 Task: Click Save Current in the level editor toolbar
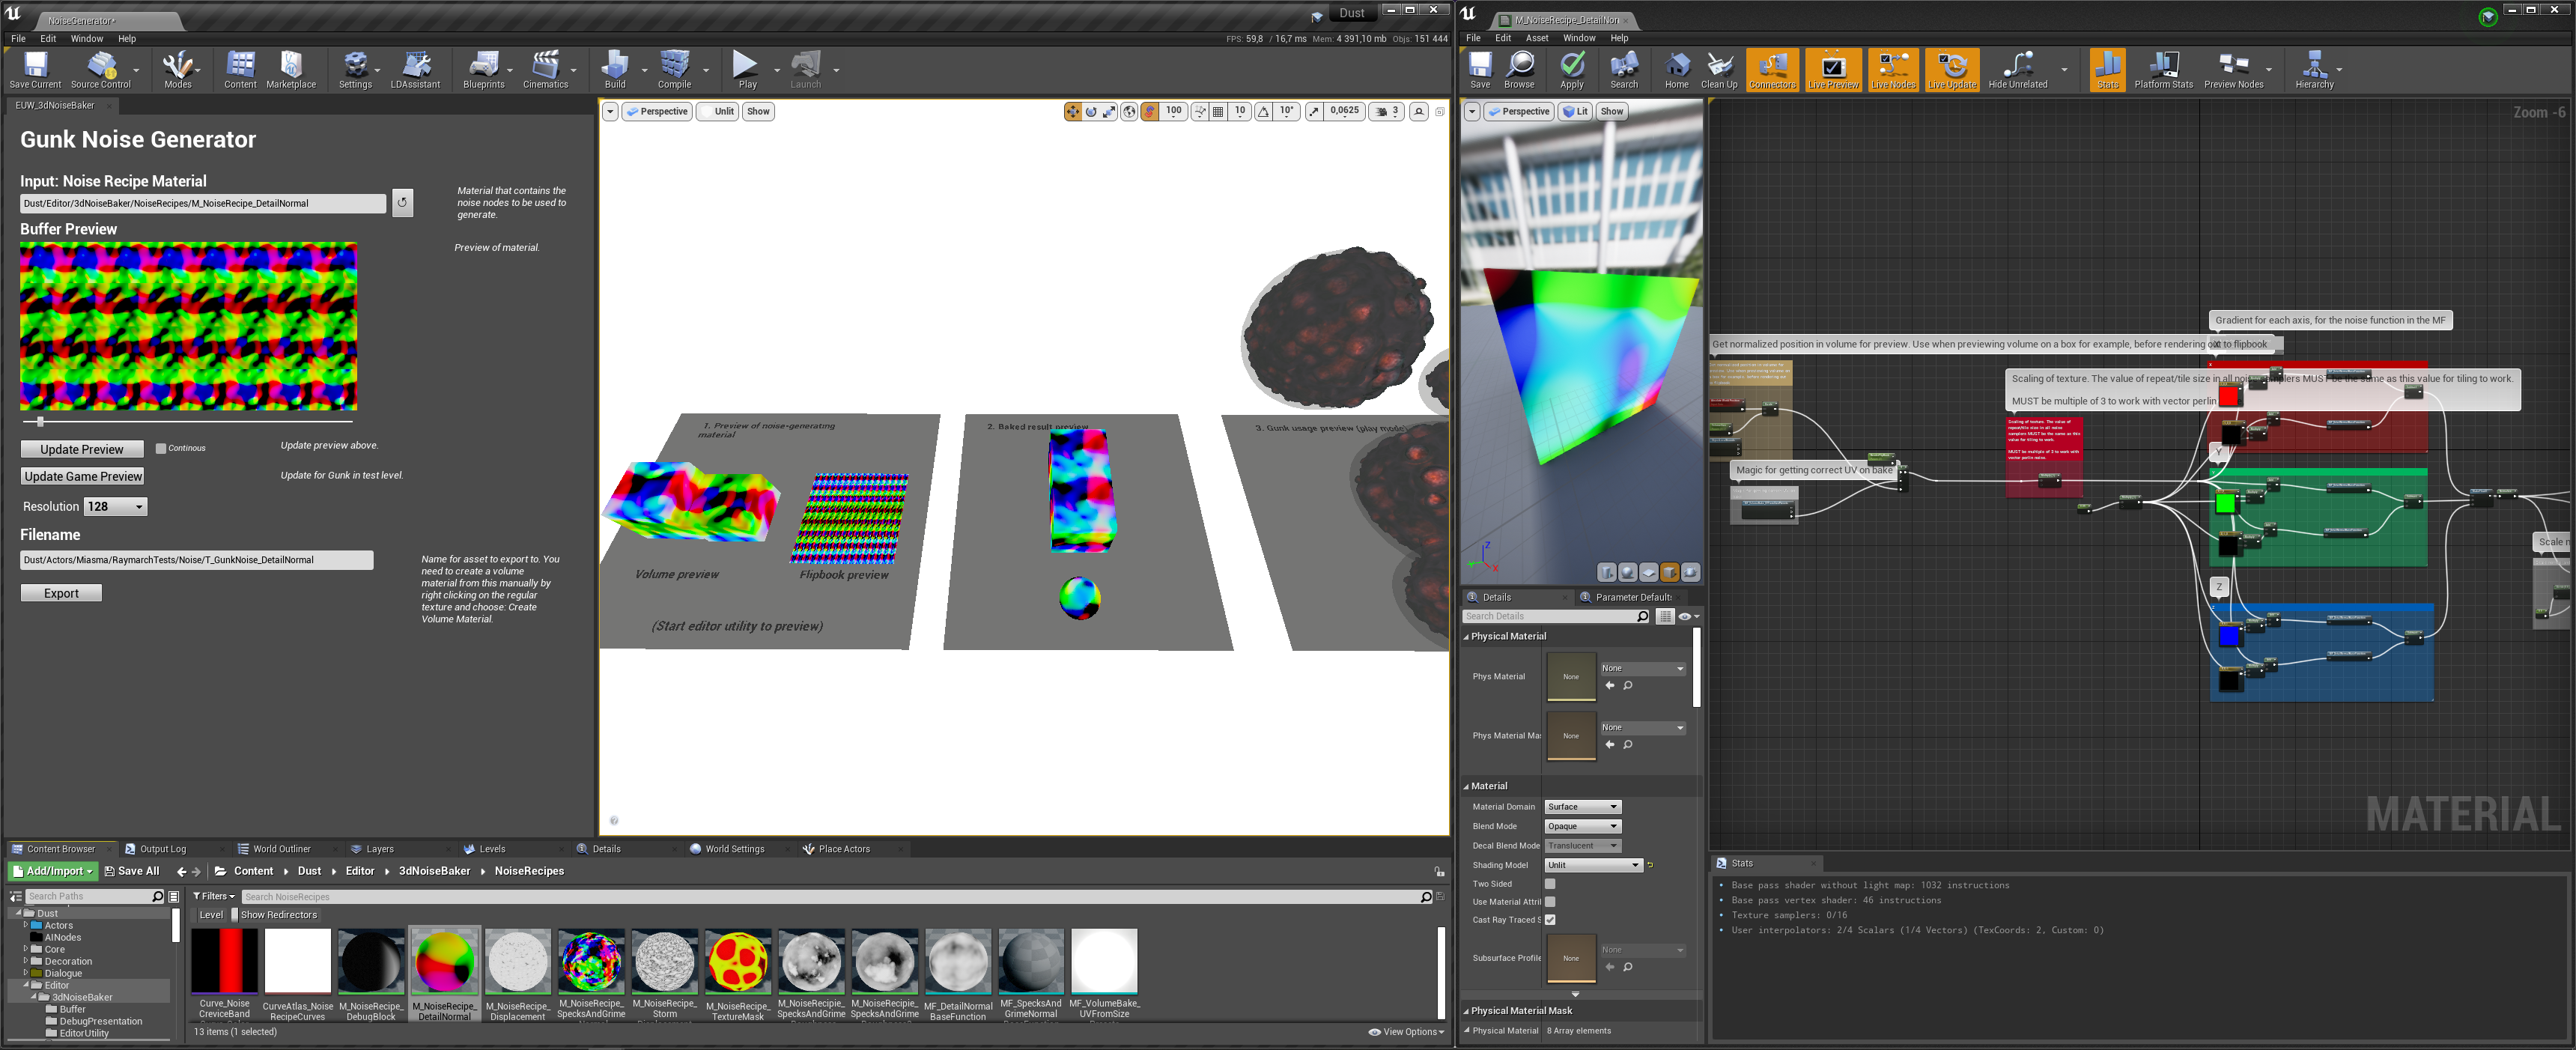(35, 70)
